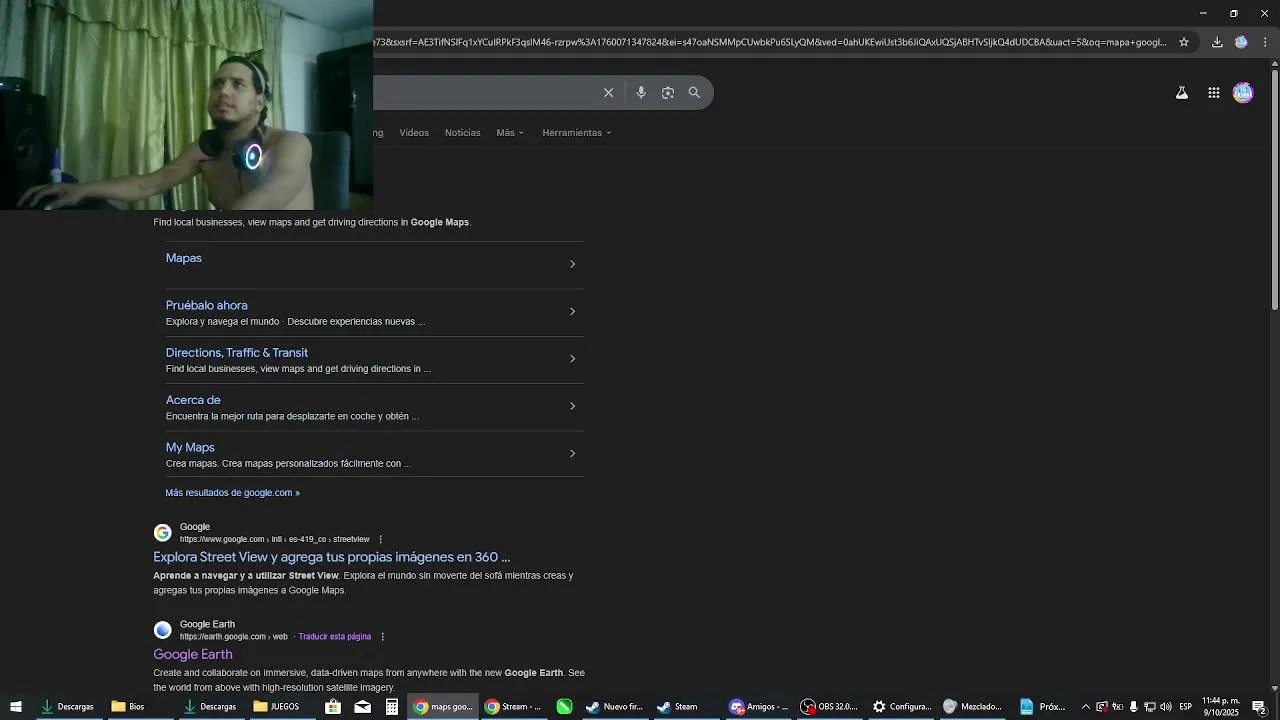Switch to the Videos search tab

tap(414, 133)
